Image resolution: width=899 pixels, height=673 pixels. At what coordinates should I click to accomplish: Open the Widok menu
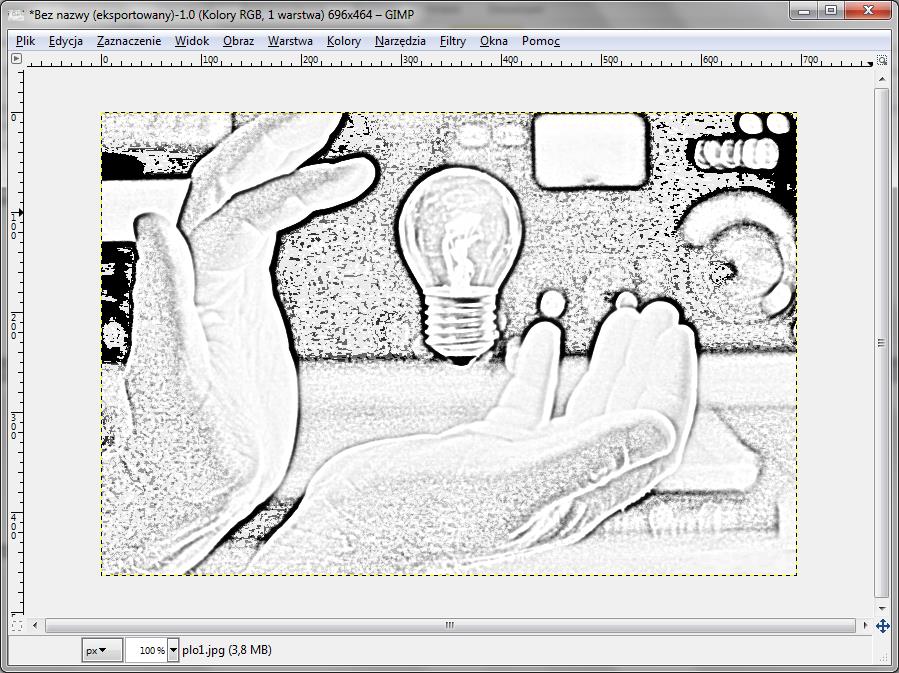point(192,41)
